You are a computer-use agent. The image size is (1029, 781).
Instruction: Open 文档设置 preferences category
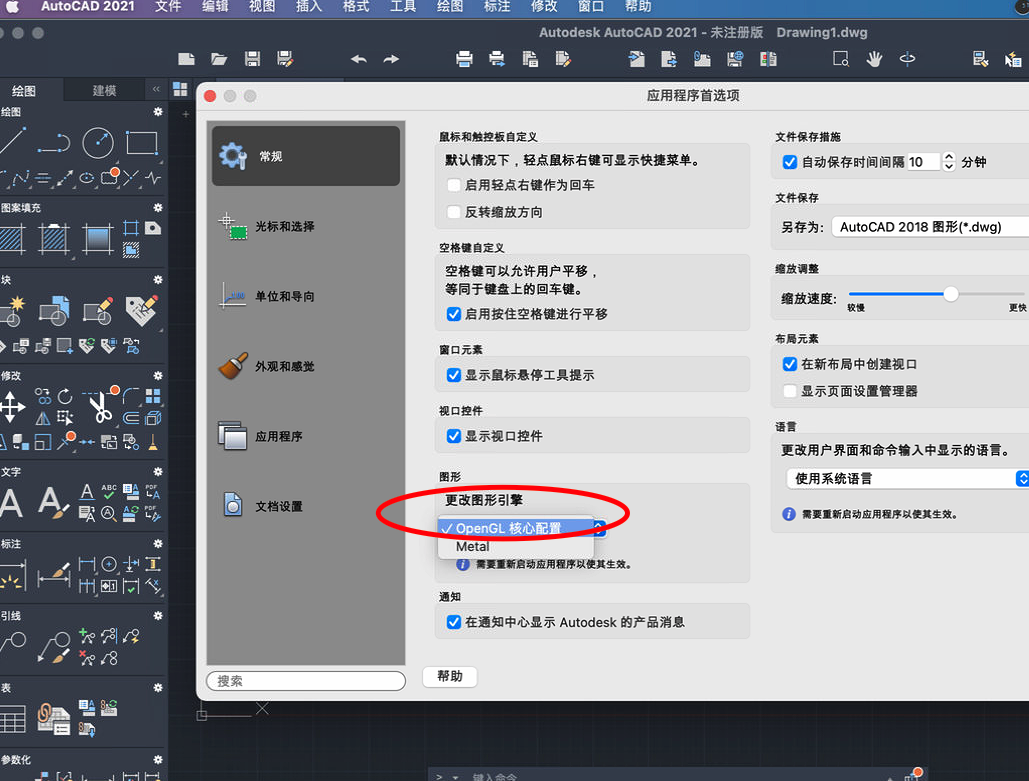point(306,507)
